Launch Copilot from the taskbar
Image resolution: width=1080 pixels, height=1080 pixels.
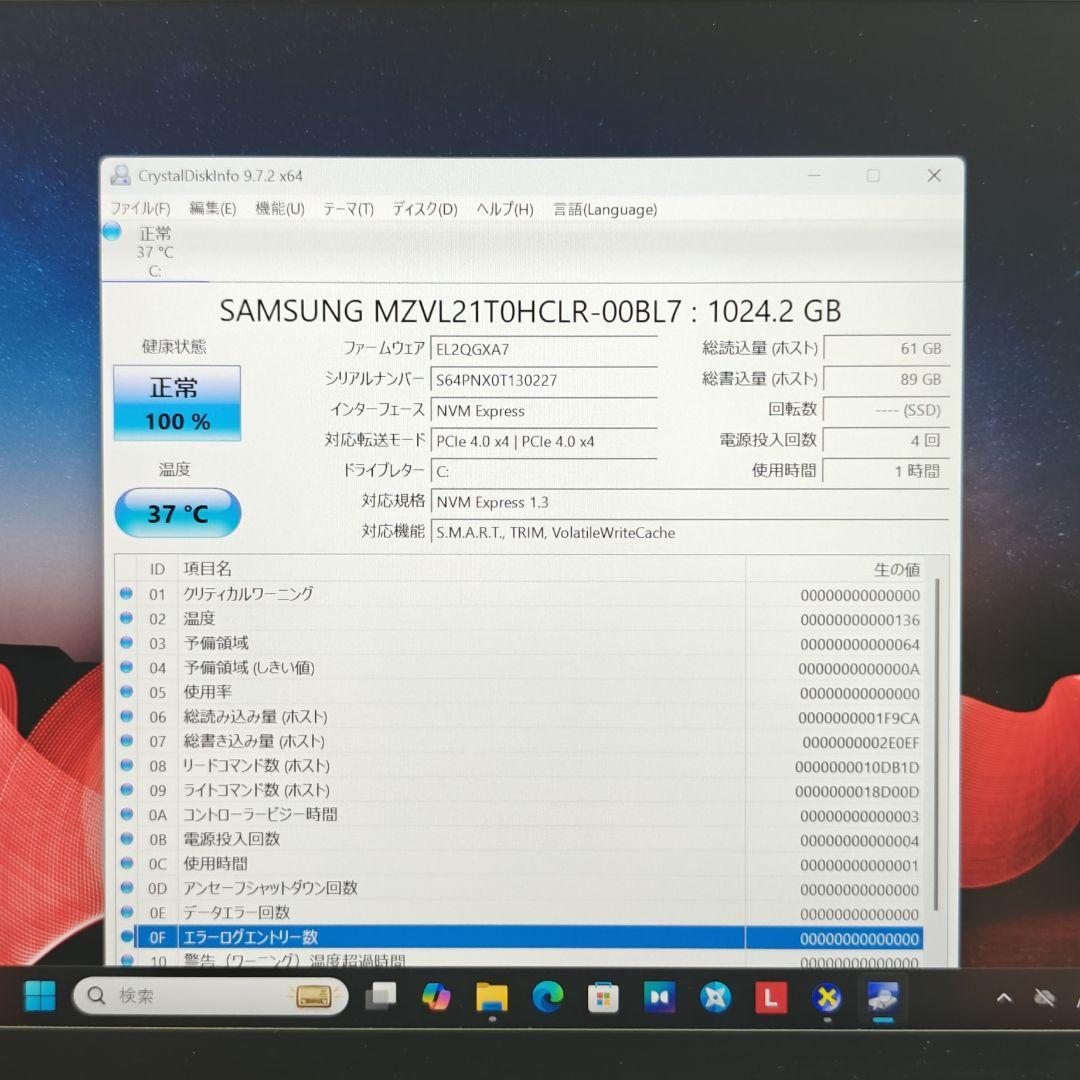437,996
